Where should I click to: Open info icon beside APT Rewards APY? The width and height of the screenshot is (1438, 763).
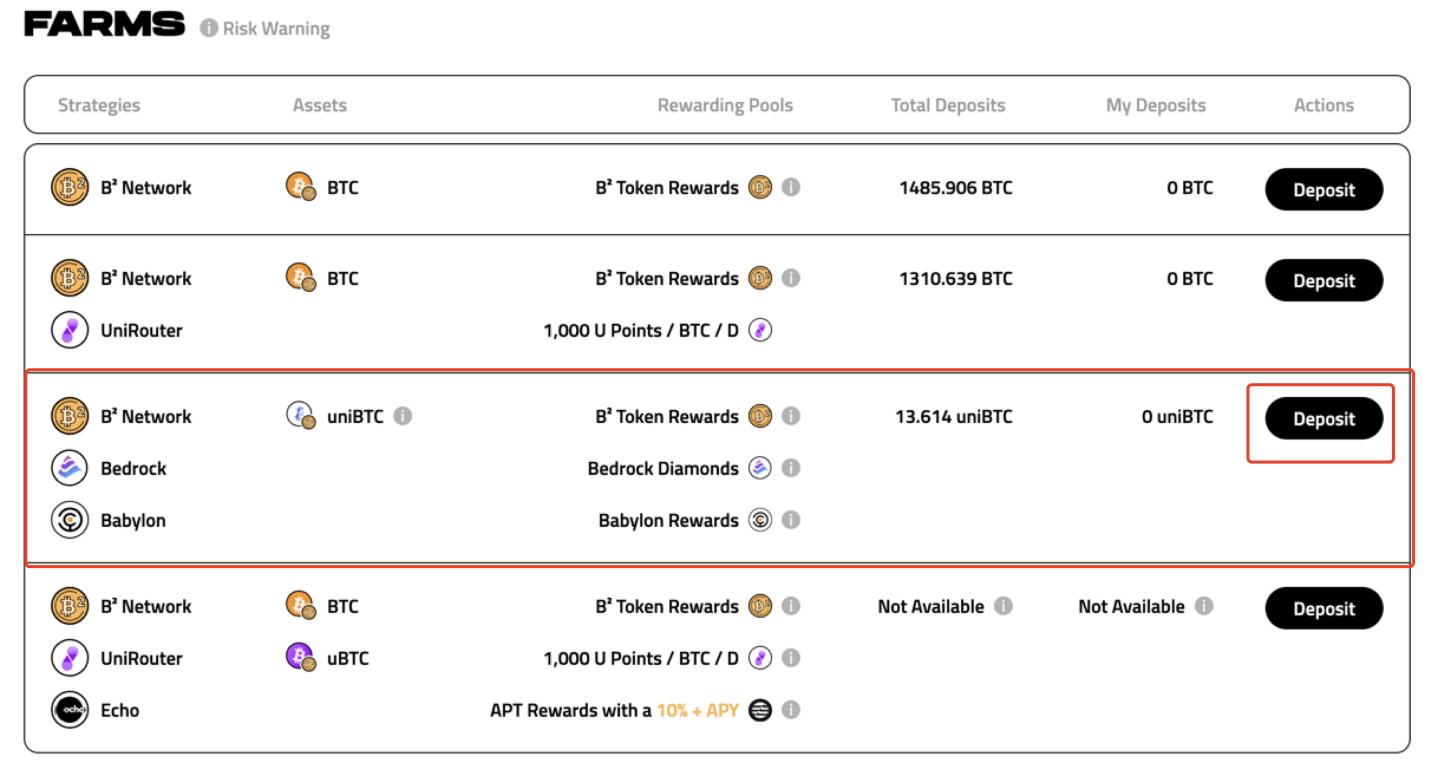791,710
